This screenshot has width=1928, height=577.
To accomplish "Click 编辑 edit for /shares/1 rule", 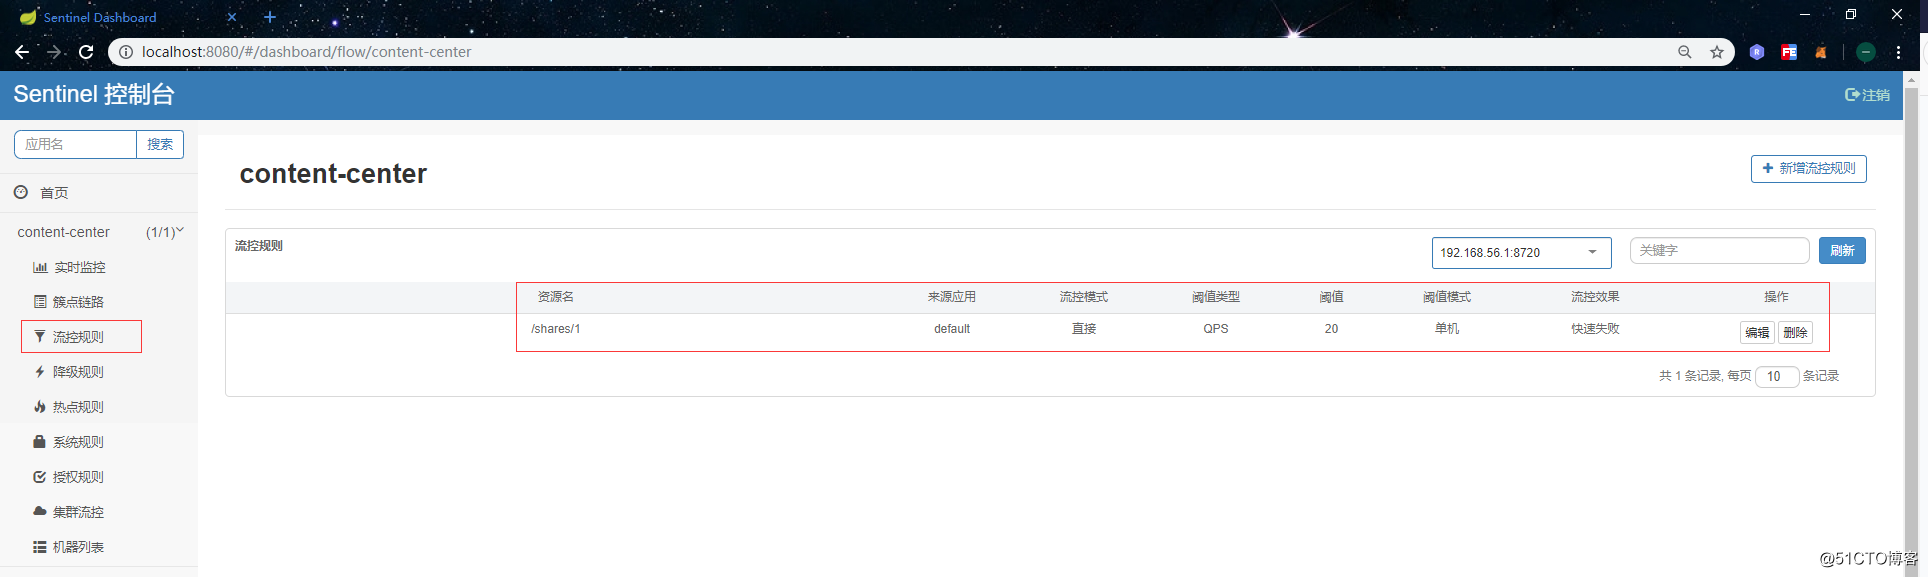I will (x=1757, y=332).
